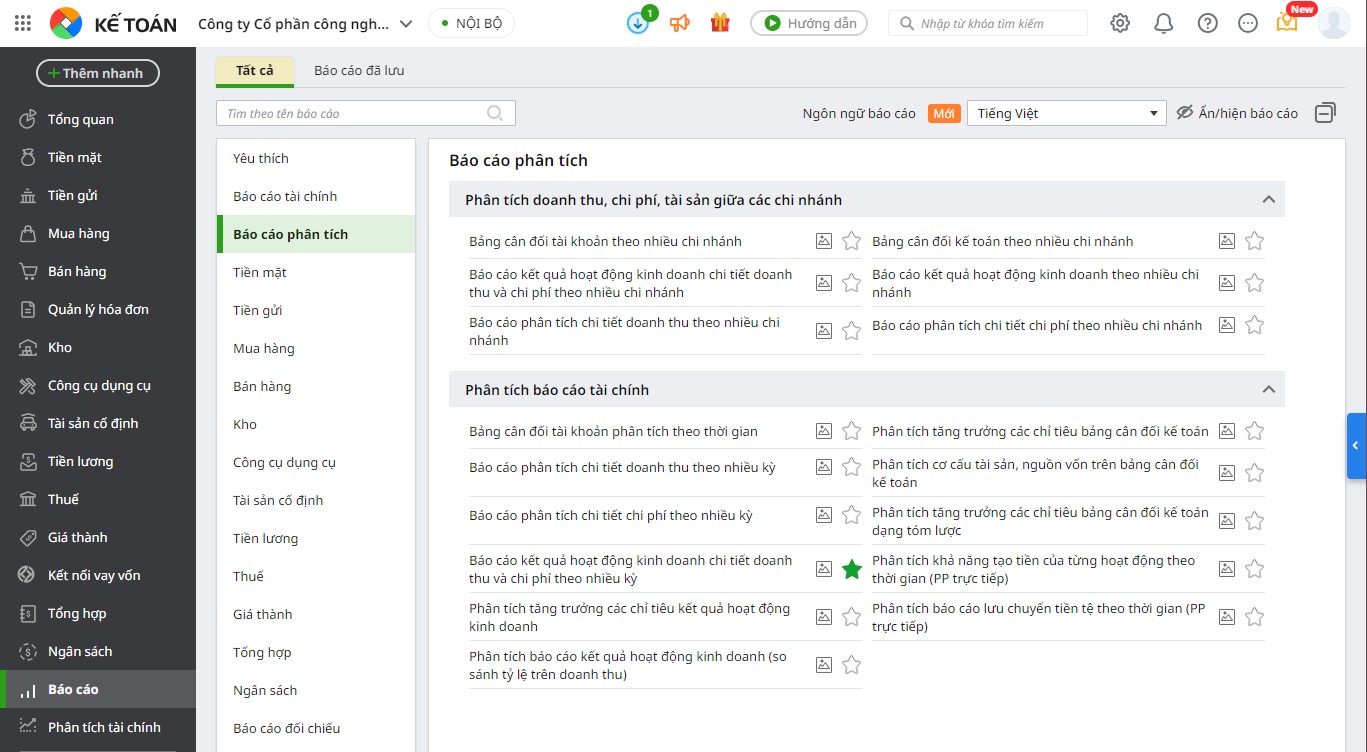This screenshot has width=1367, height=752.
Task: Select Báo cáo tài chính category
Action: [x=316, y=196]
